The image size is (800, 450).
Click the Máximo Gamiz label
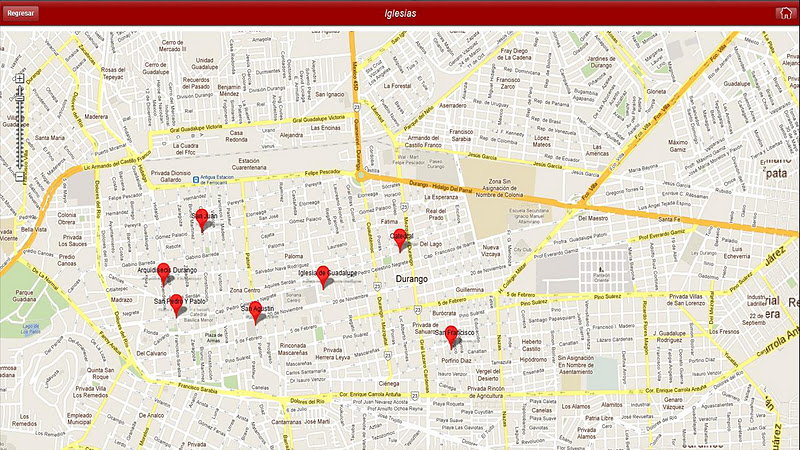coord(678,146)
